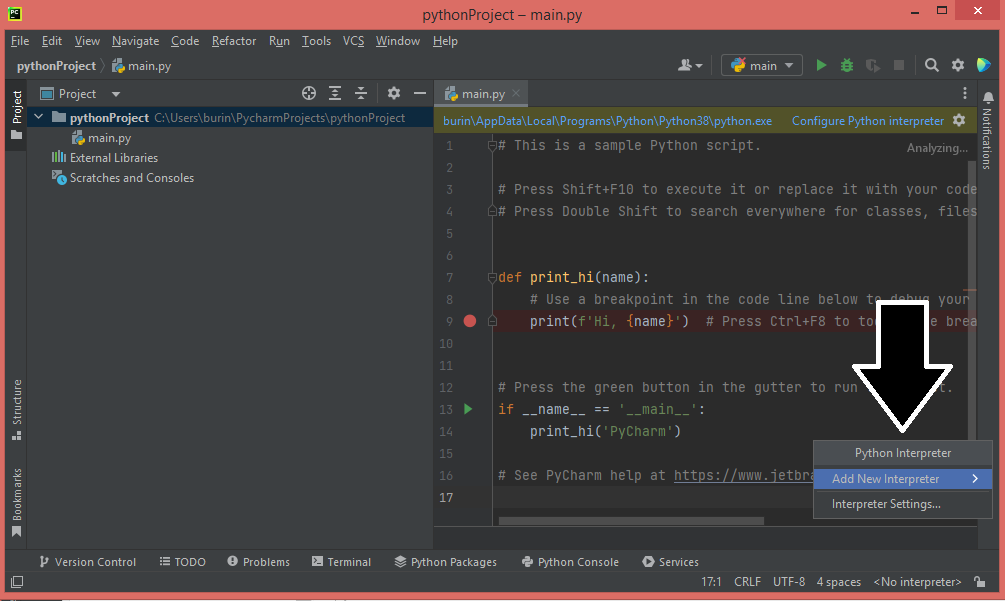The height and width of the screenshot is (601, 1005).
Task: Open IDE settings gear in top toolbar
Action: pyautogui.click(x=958, y=65)
